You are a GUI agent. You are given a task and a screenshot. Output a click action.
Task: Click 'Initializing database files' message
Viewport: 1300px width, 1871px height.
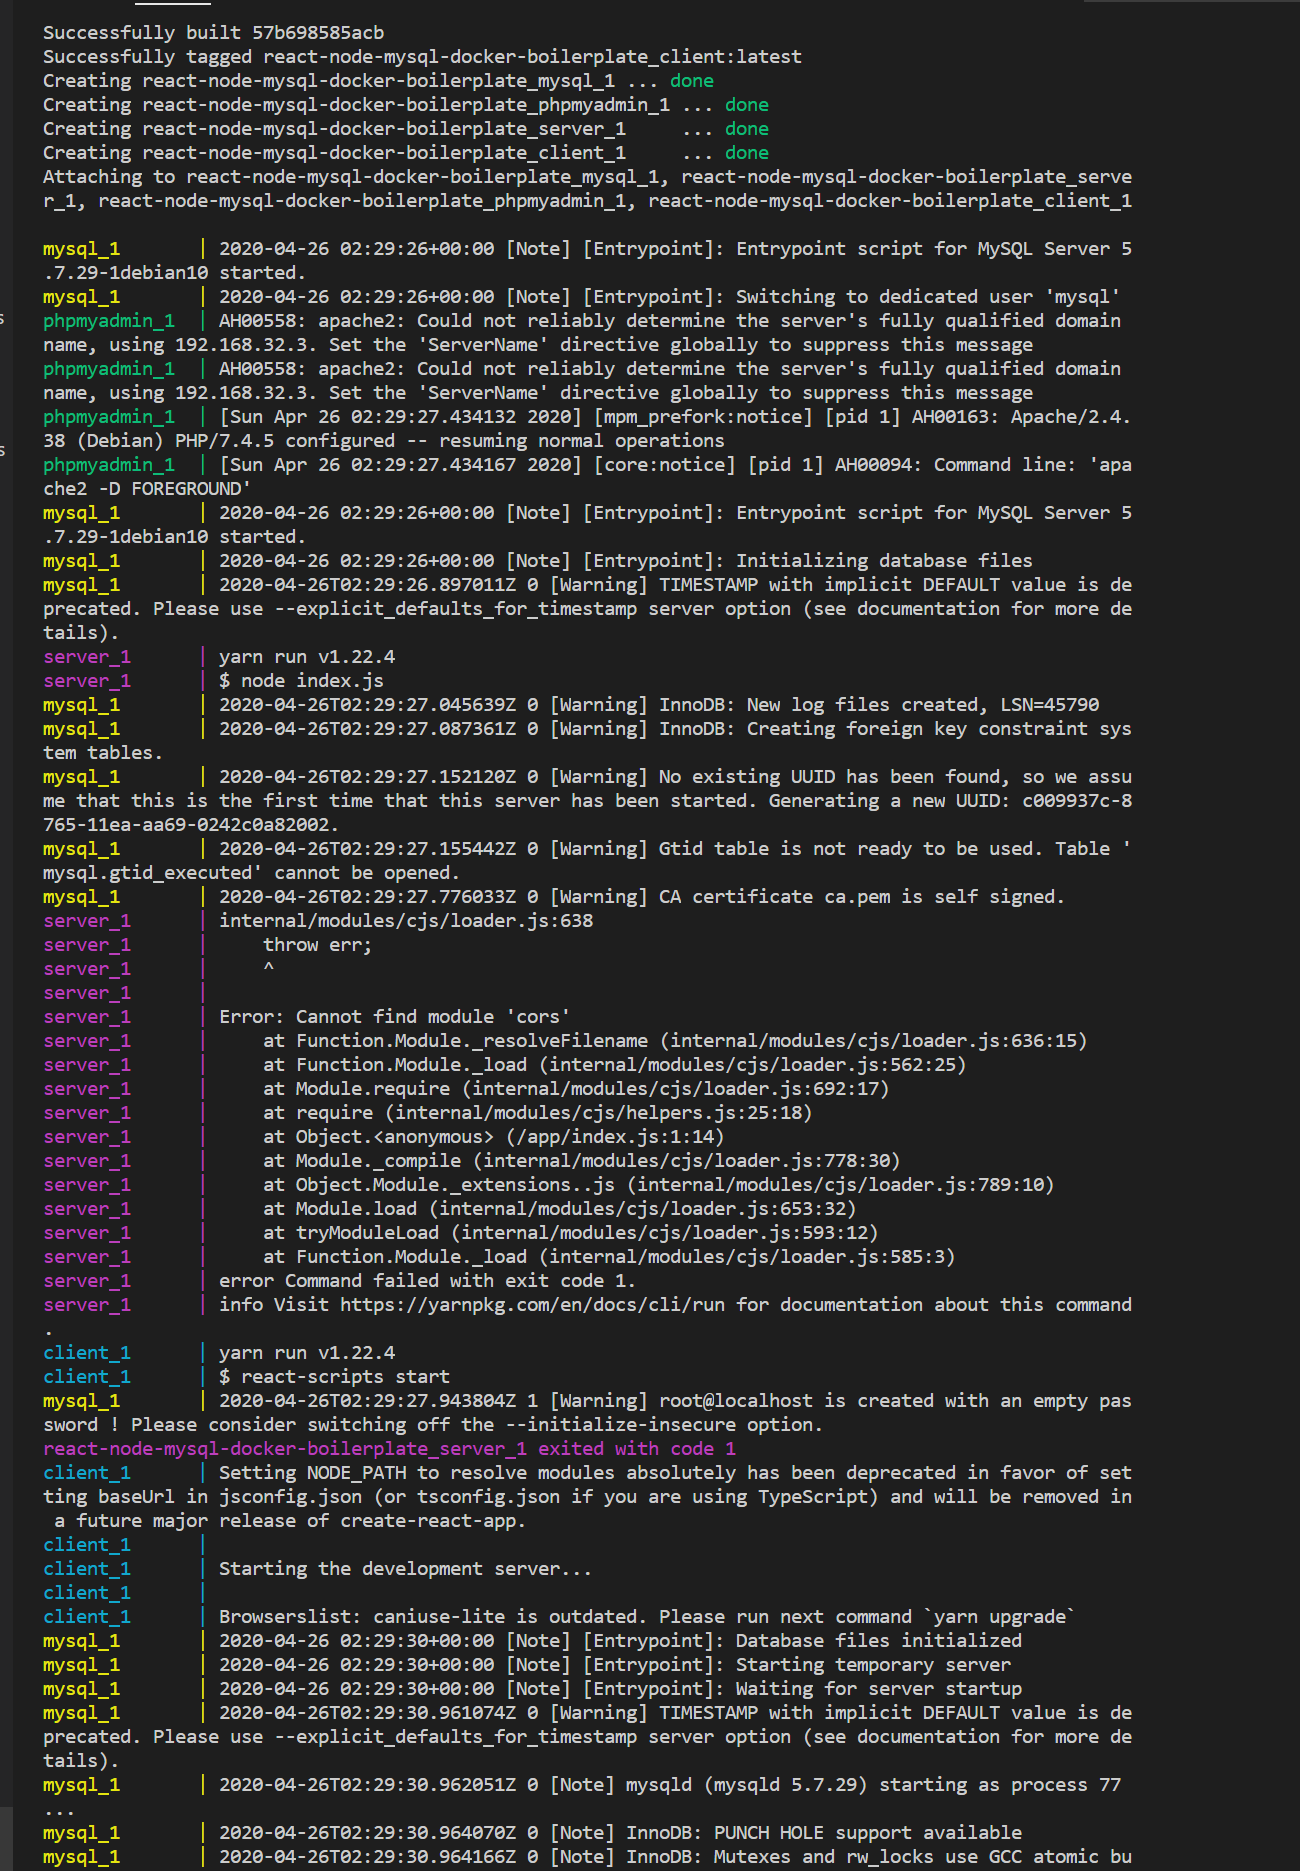click(884, 561)
